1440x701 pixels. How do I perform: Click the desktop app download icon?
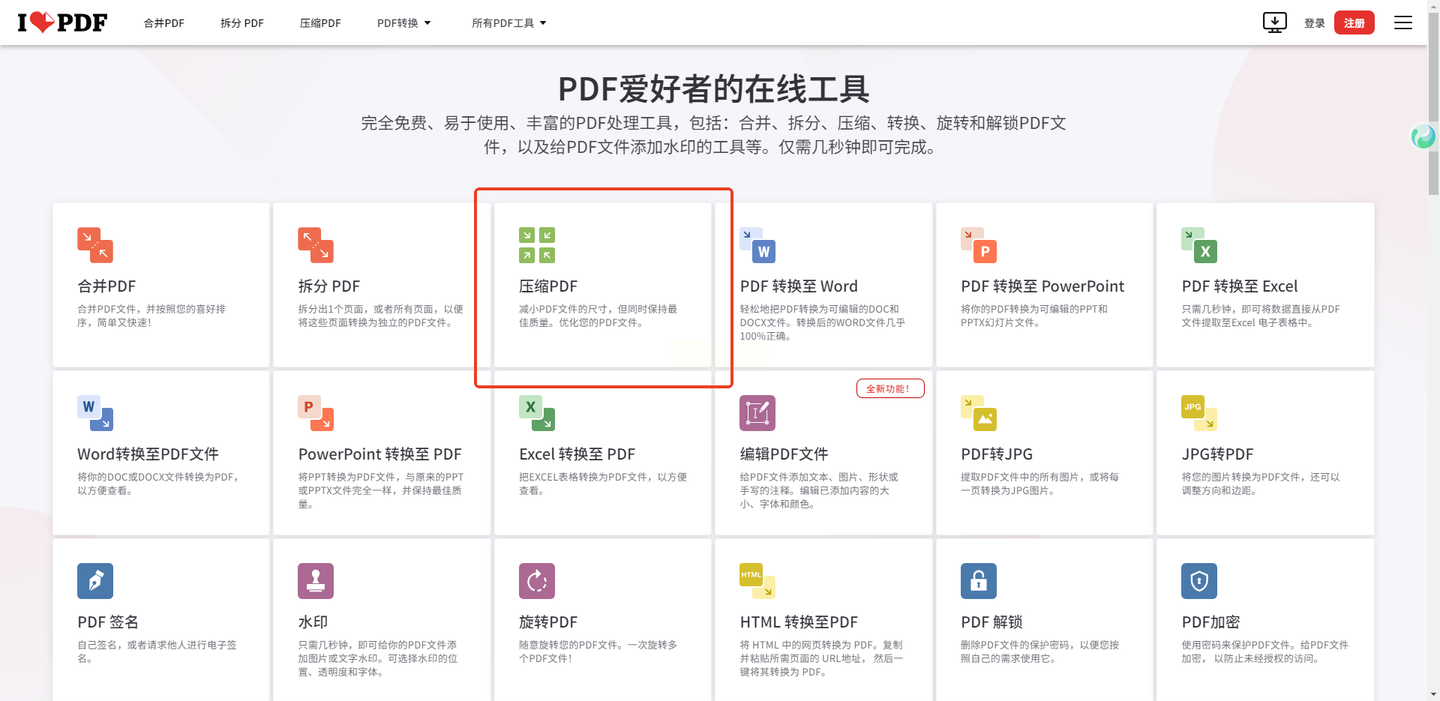click(x=1275, y=22)
